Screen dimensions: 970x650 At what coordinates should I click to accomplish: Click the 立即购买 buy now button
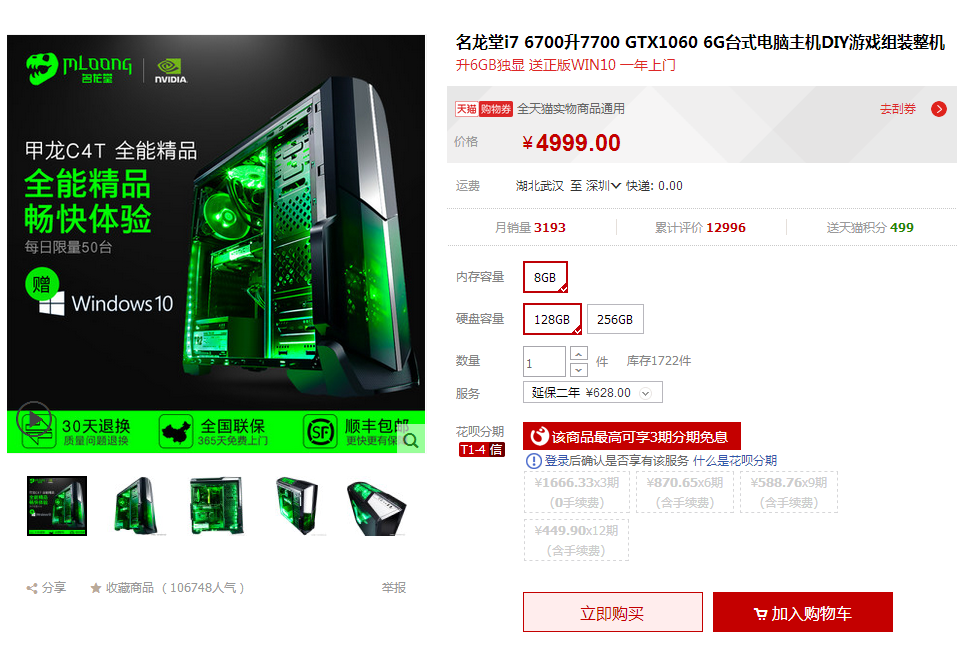tap(612, 612)
